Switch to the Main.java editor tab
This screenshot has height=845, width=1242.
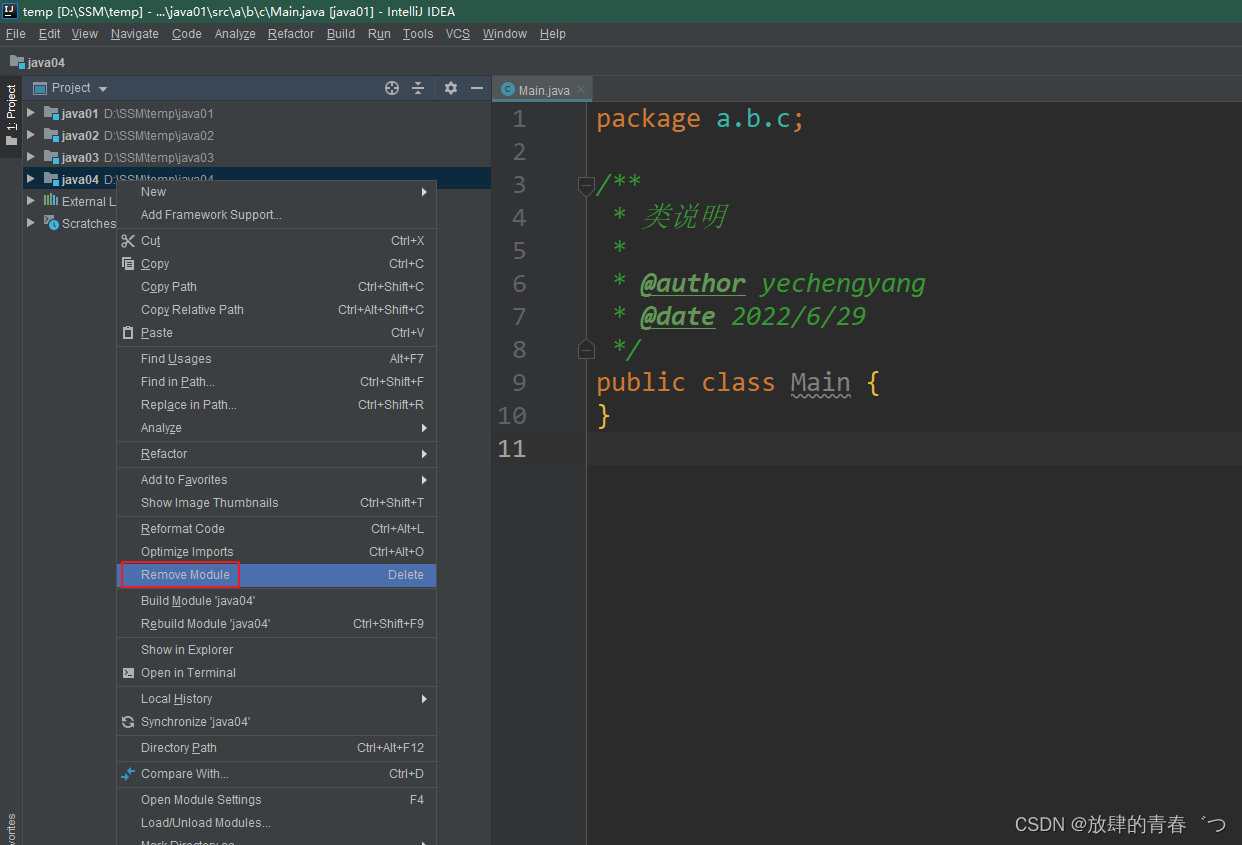(x=543, y=90)
